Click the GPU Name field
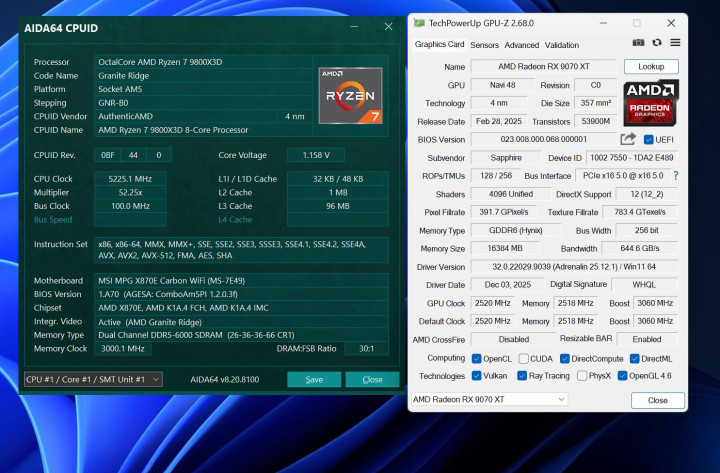This screenshot has height=473, width=720. click(544, 67)
